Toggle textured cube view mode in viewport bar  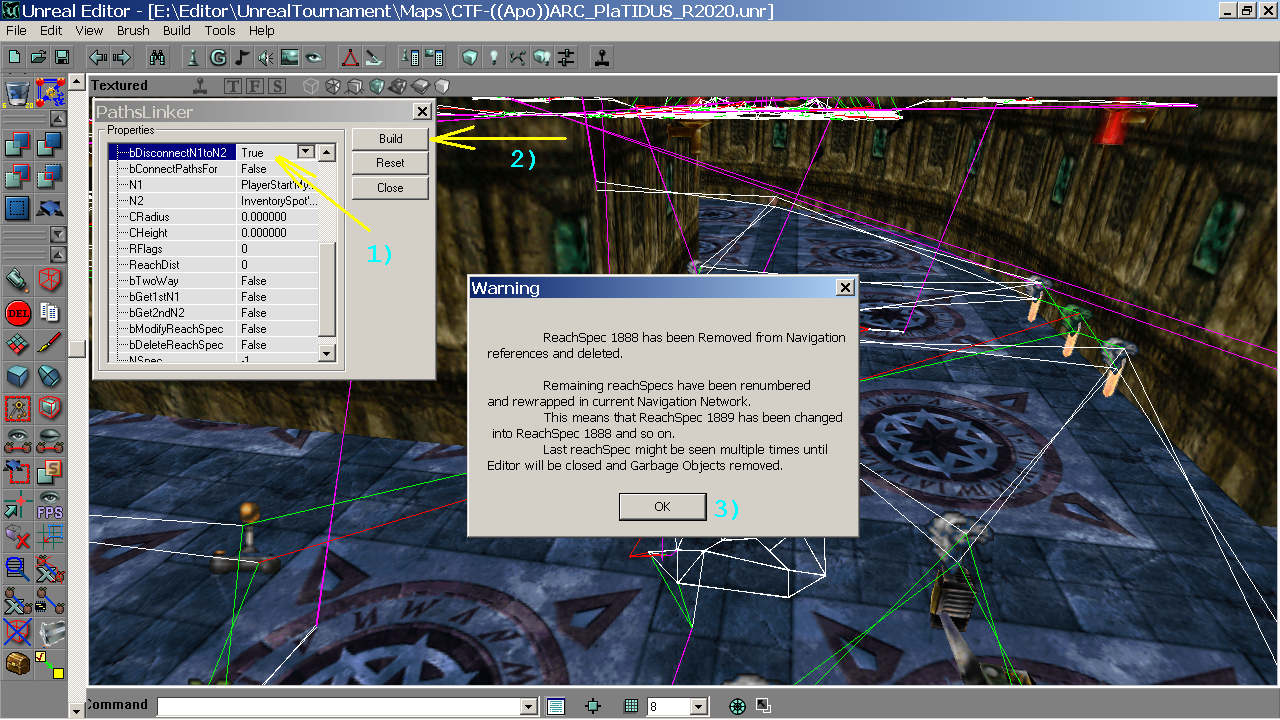click(x=376, y=86)
